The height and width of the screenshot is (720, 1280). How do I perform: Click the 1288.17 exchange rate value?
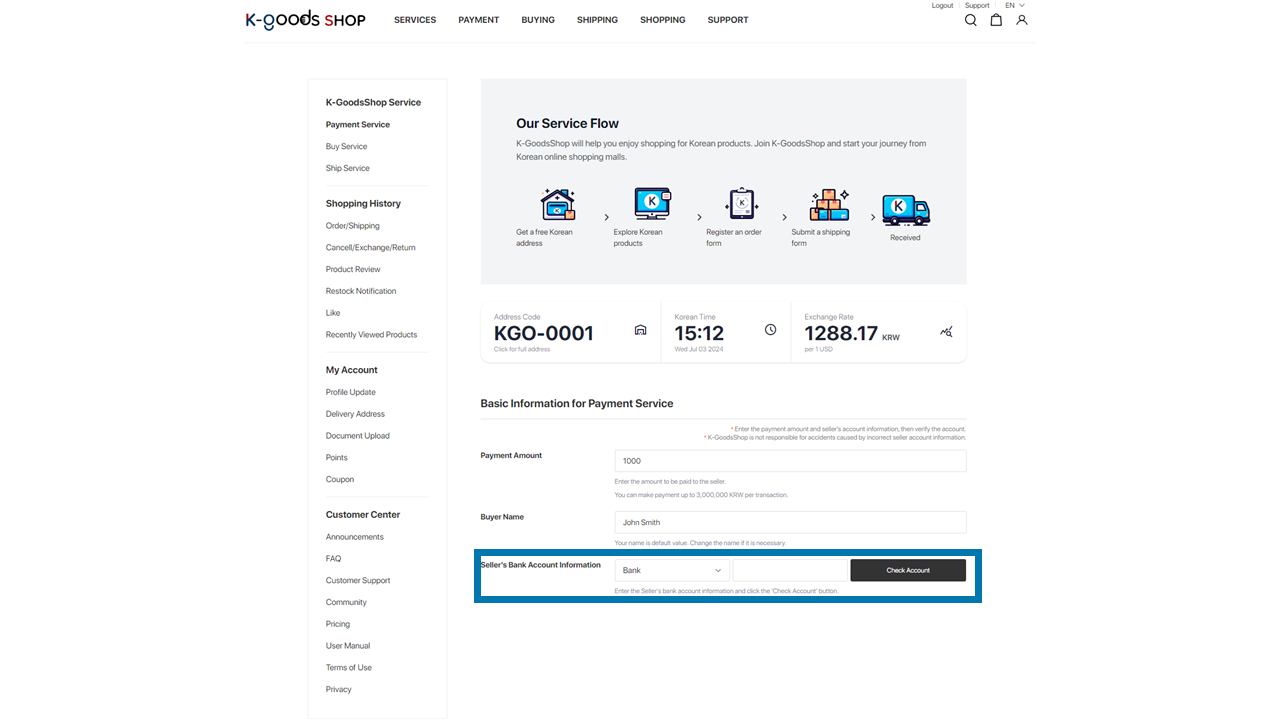(x=841, y=334)
